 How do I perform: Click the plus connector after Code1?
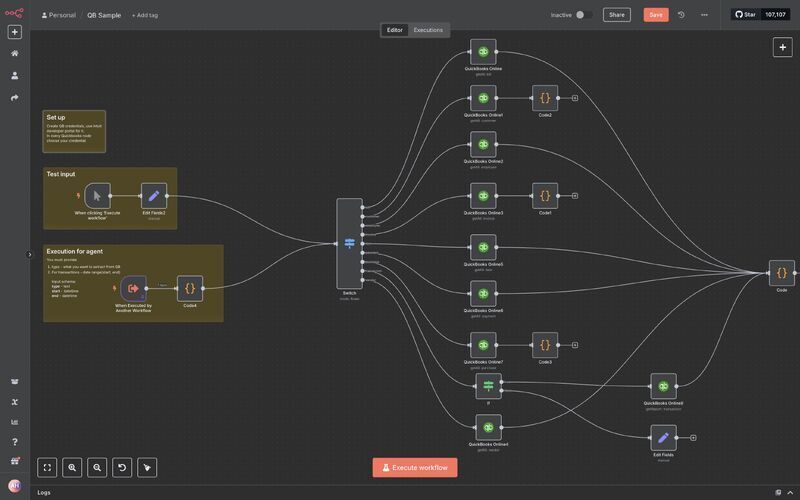[x=575, y=196]
